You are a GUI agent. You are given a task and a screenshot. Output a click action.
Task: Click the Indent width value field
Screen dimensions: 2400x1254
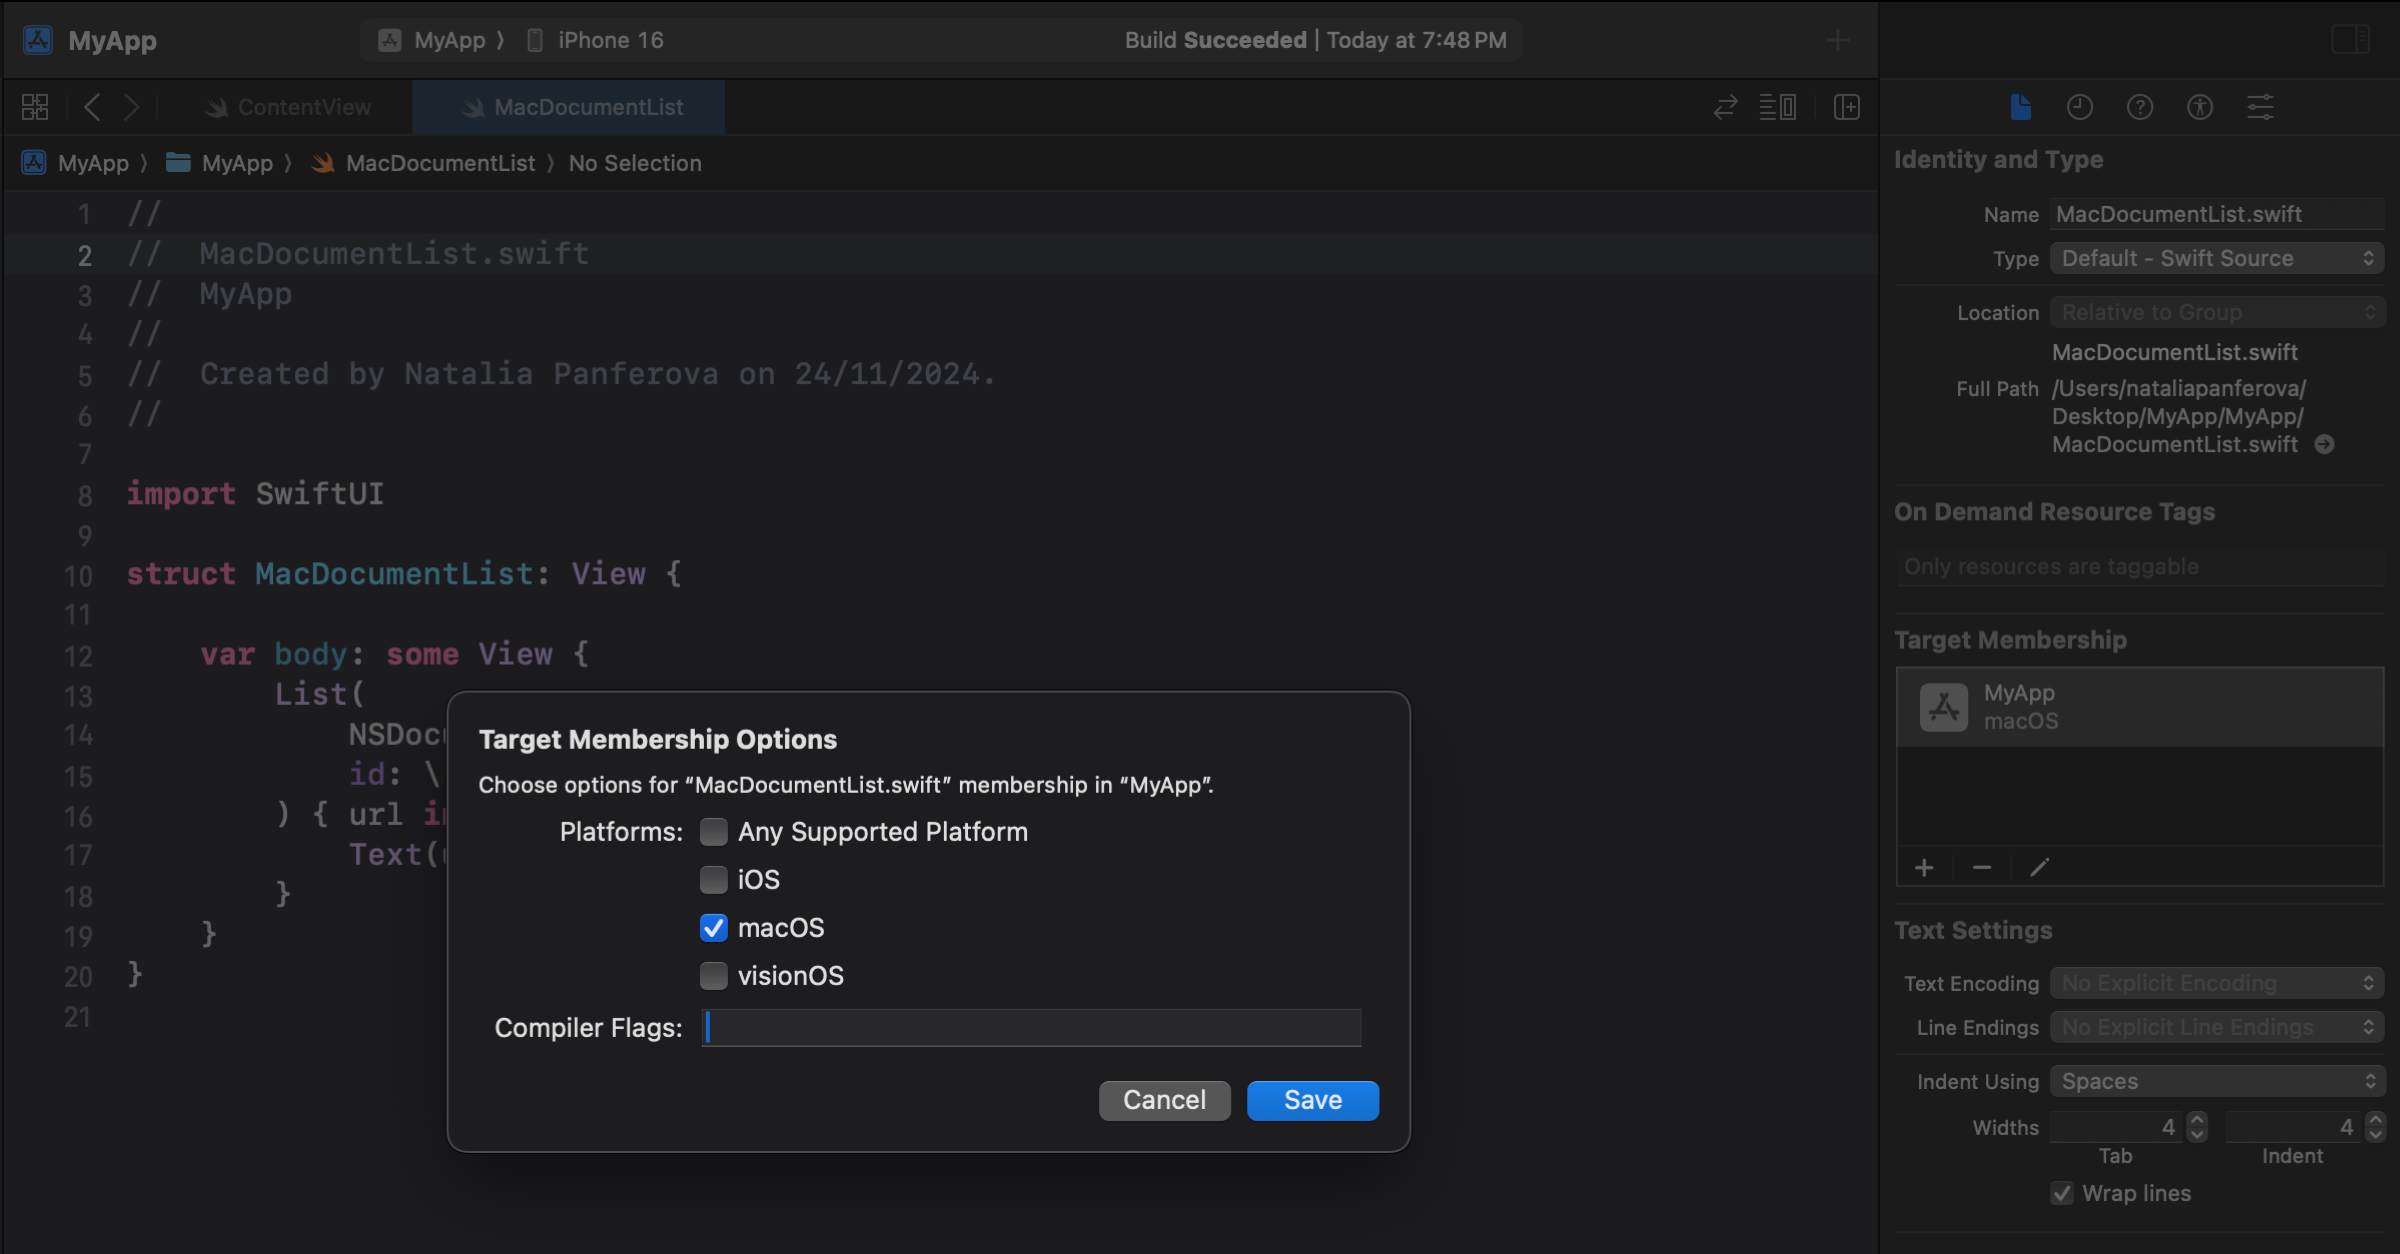(2294, 1127)
